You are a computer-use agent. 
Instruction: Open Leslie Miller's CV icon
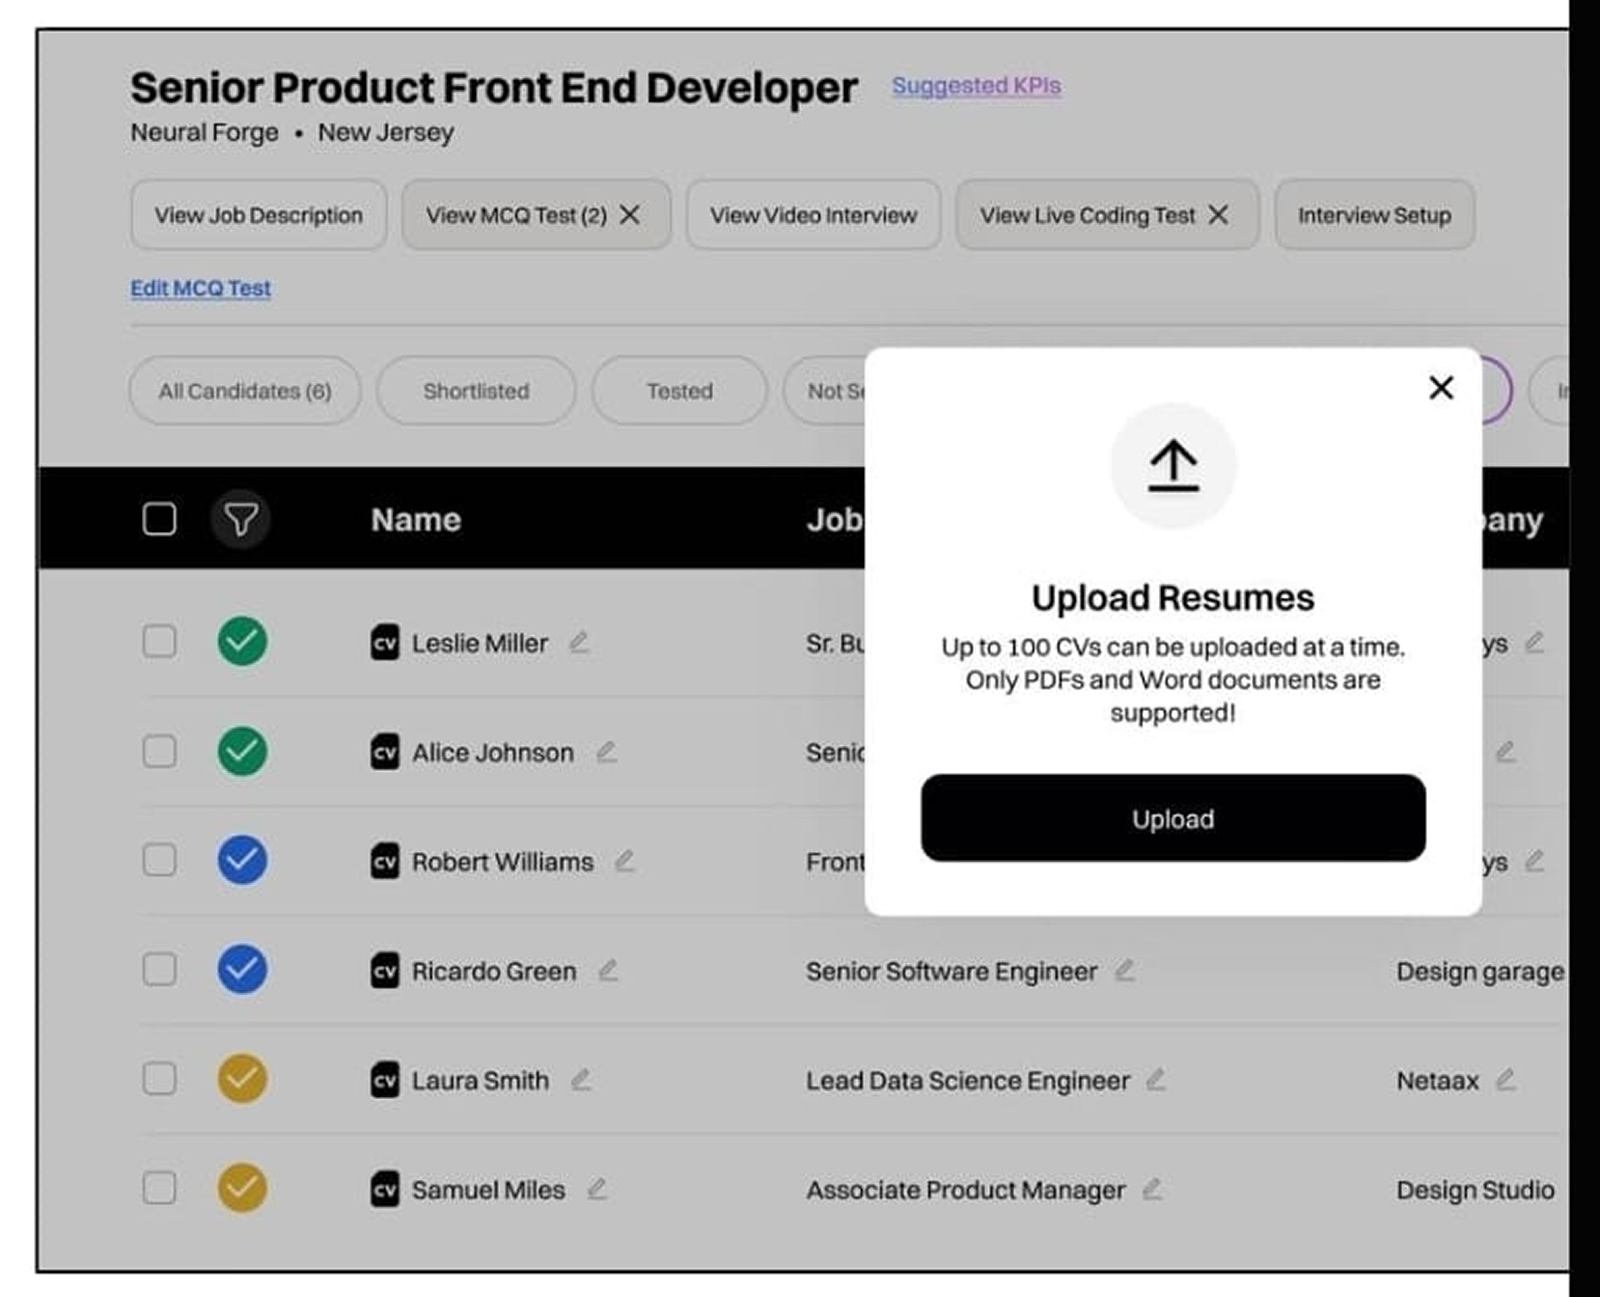pyautogui.click(x=384, y=643)
